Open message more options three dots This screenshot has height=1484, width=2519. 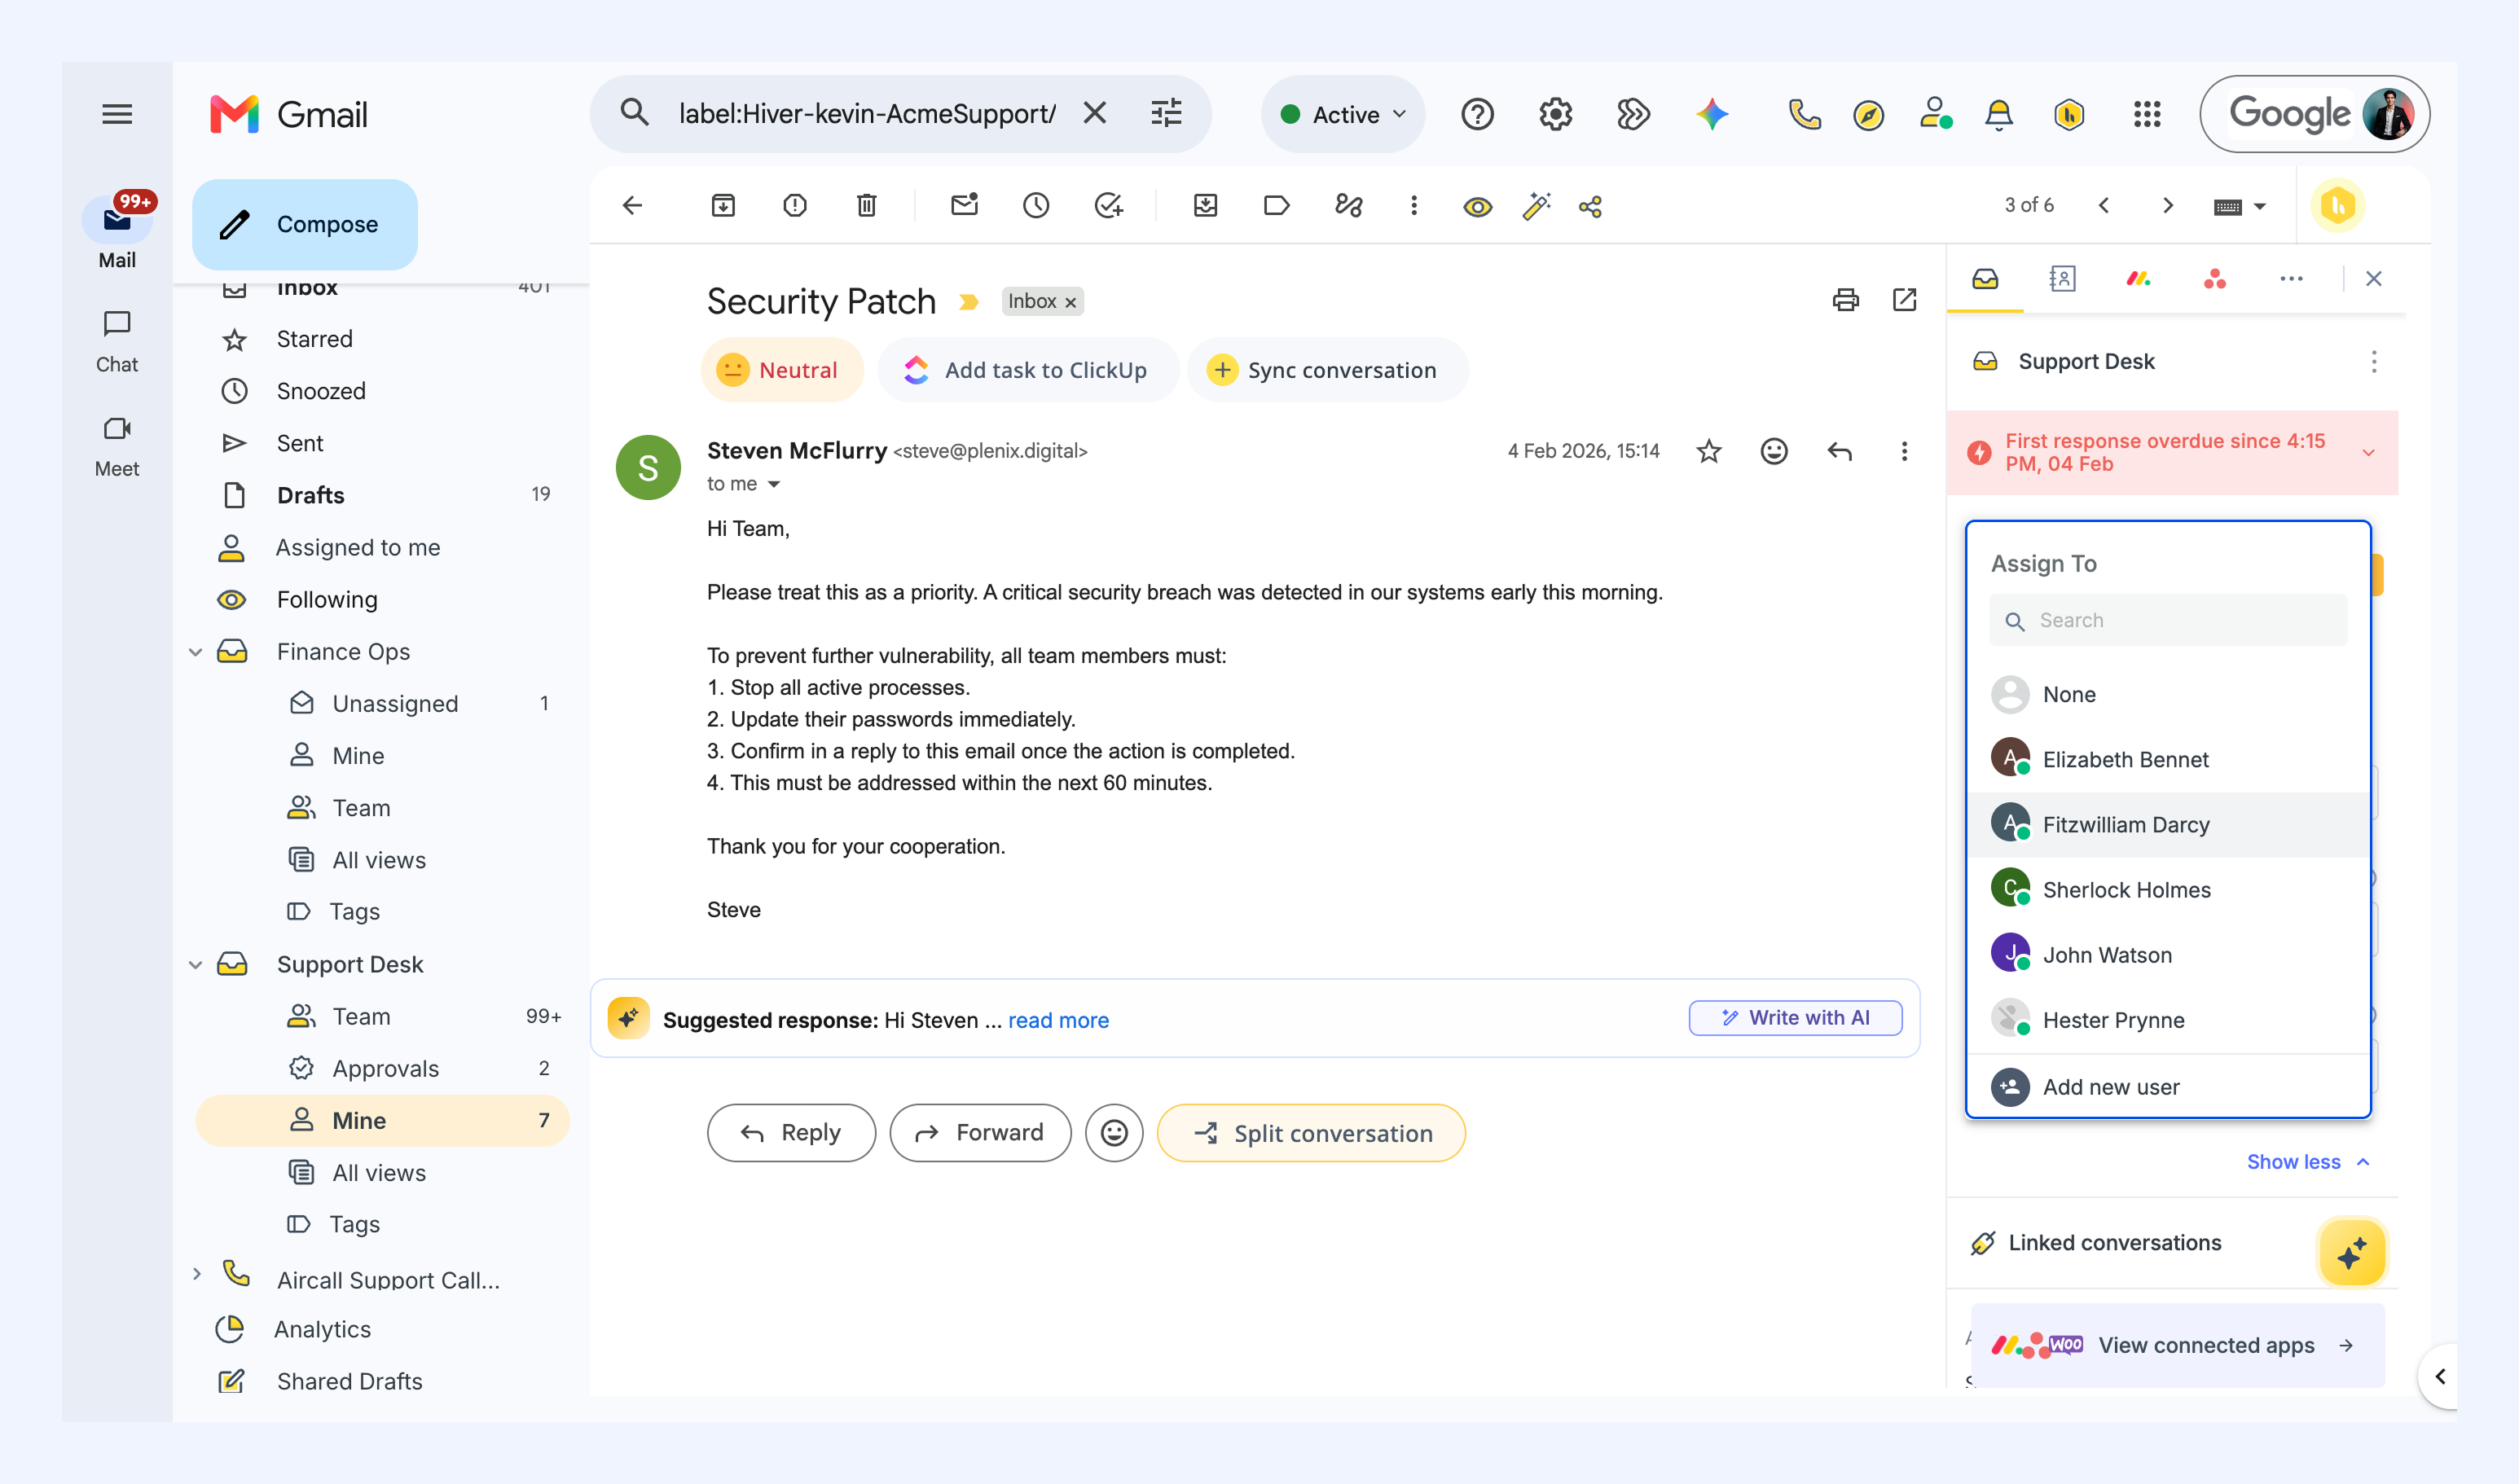1904,451
